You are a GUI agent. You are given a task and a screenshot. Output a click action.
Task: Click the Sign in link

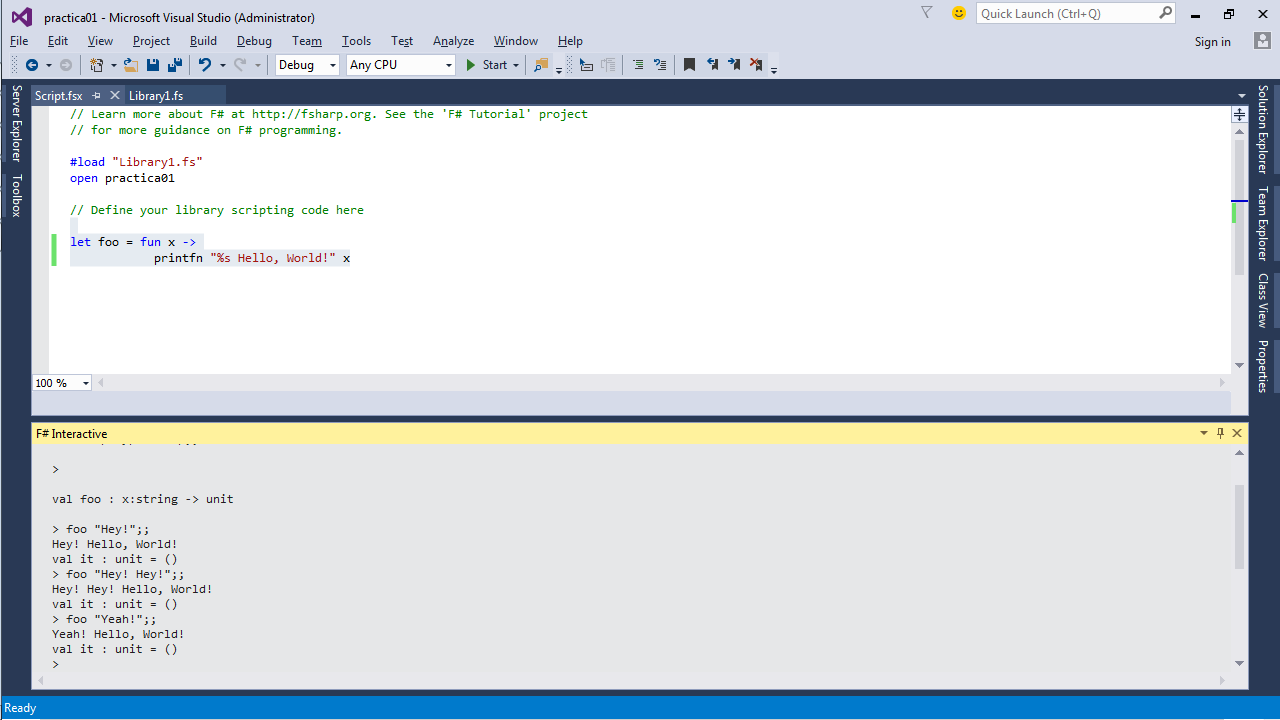point(1212,42)
